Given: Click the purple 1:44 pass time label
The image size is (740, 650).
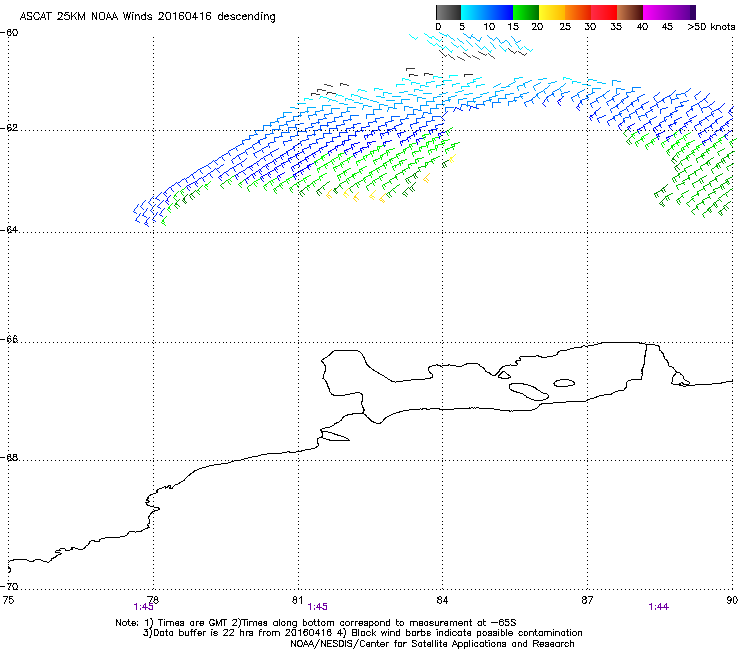Looking at the screenshot, I should coord(658,607).
